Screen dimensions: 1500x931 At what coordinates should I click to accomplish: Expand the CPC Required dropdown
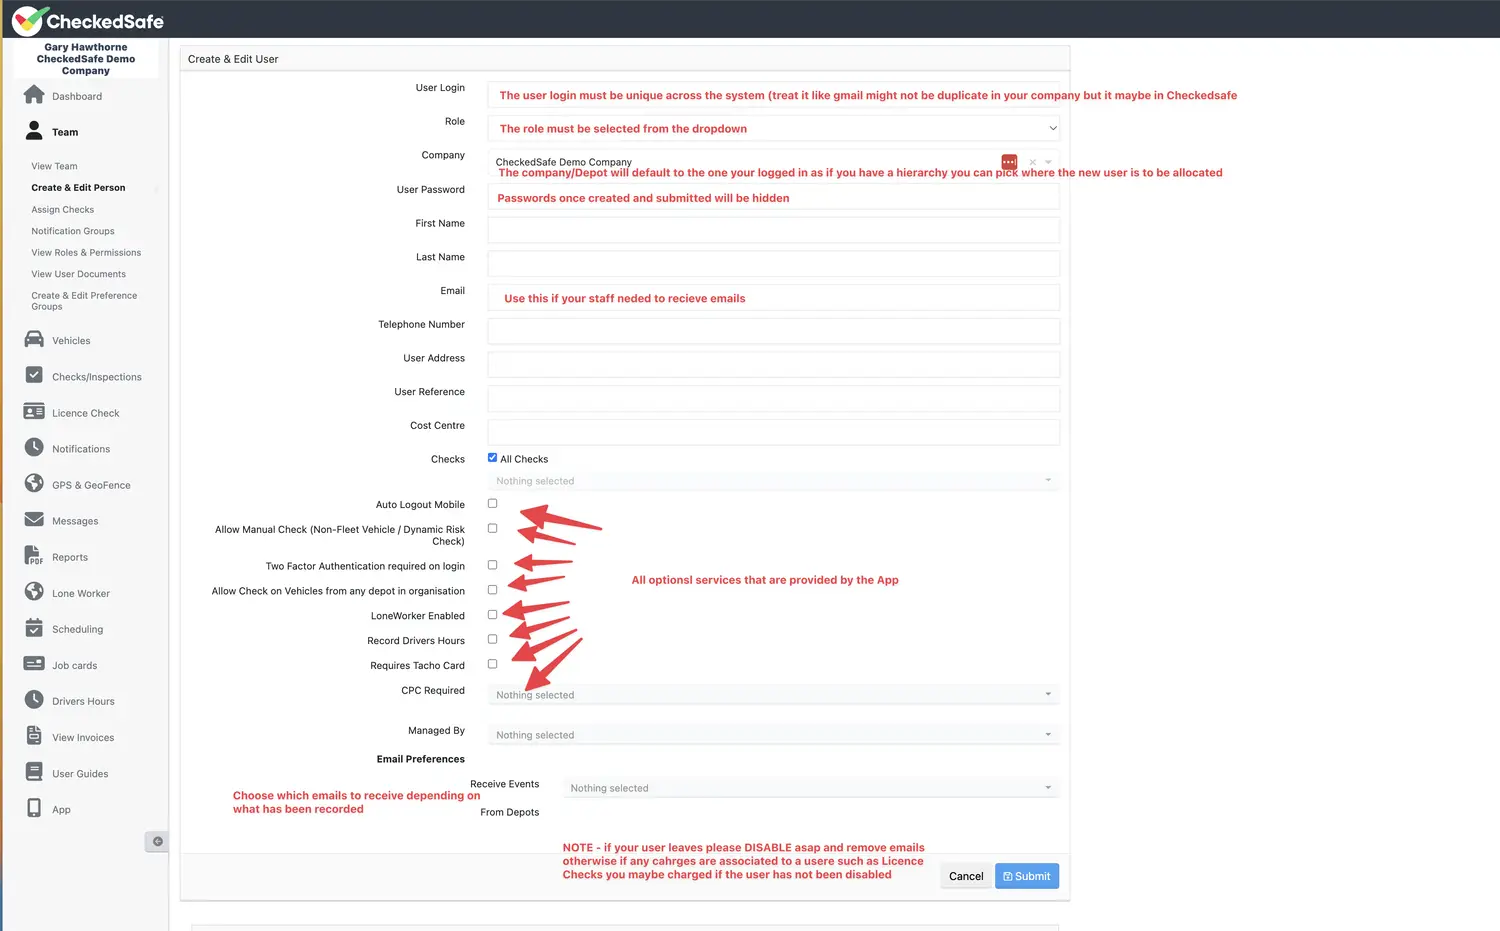770,693
